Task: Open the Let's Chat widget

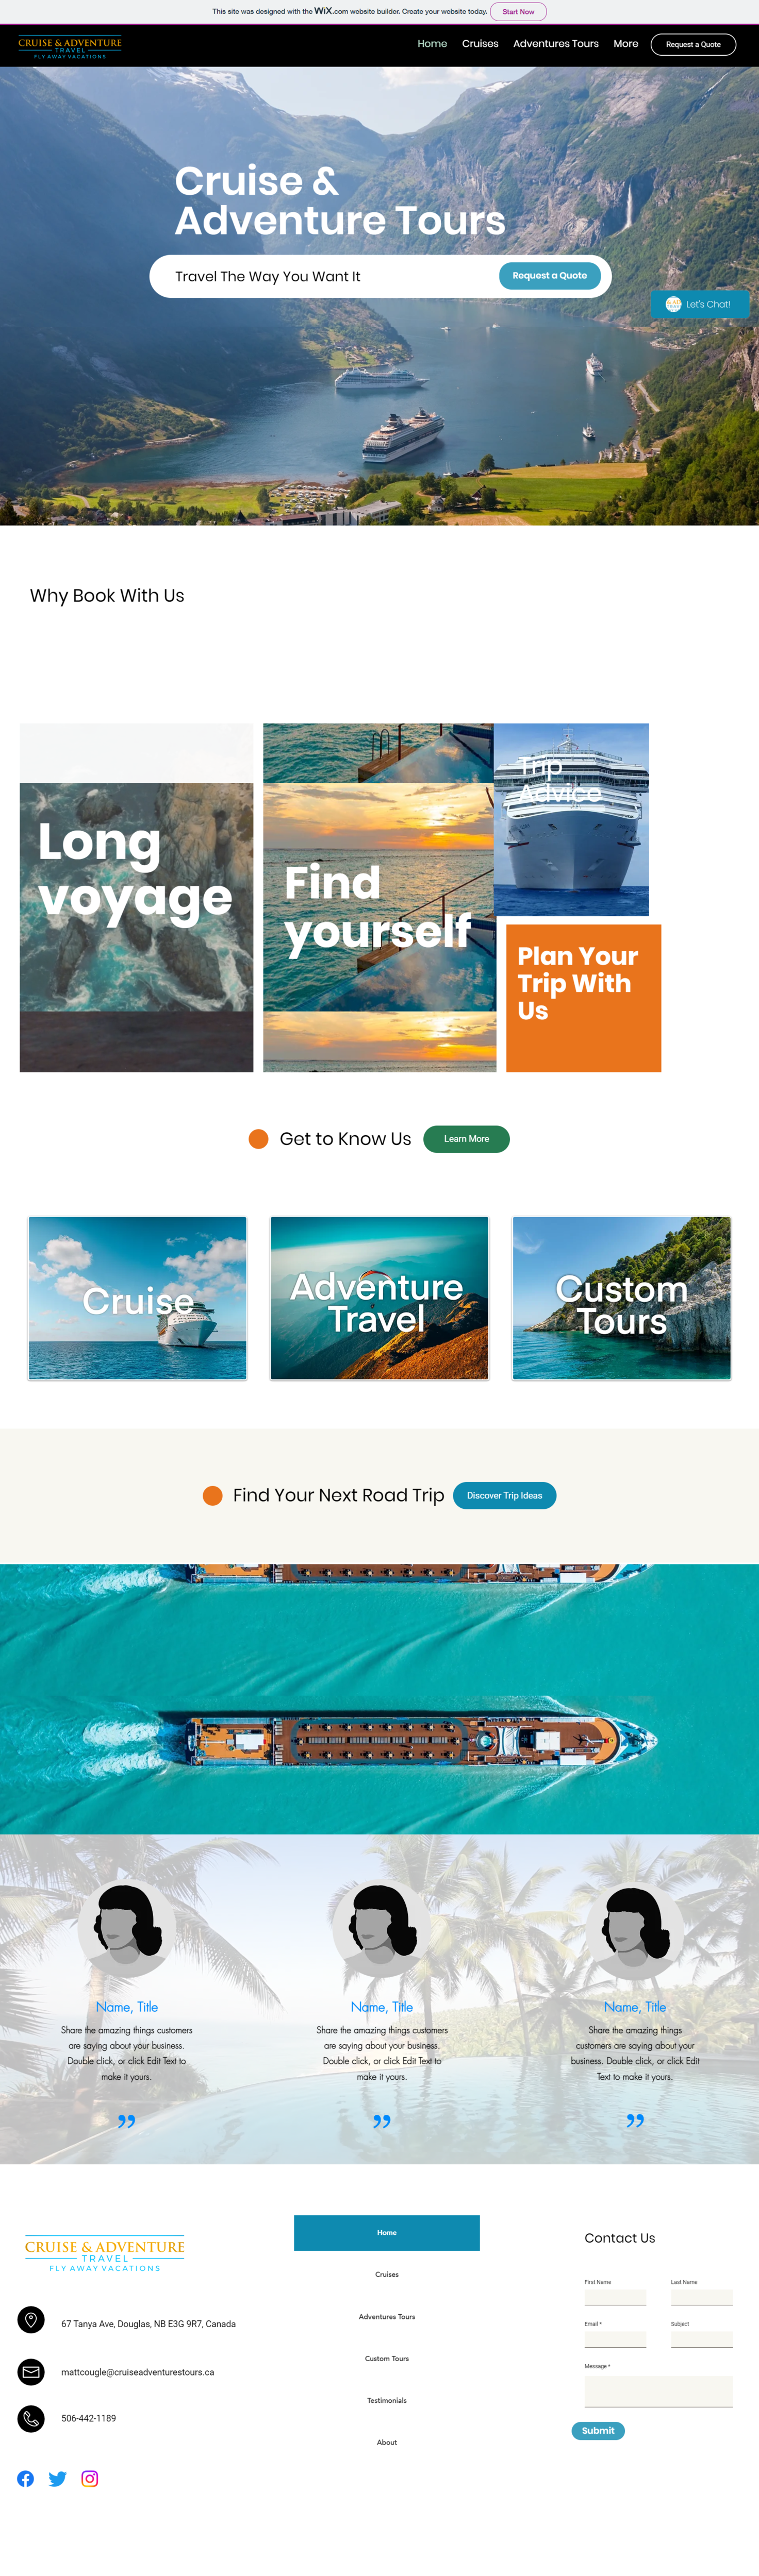Action: pyautogui.click(x=700, y=304)
